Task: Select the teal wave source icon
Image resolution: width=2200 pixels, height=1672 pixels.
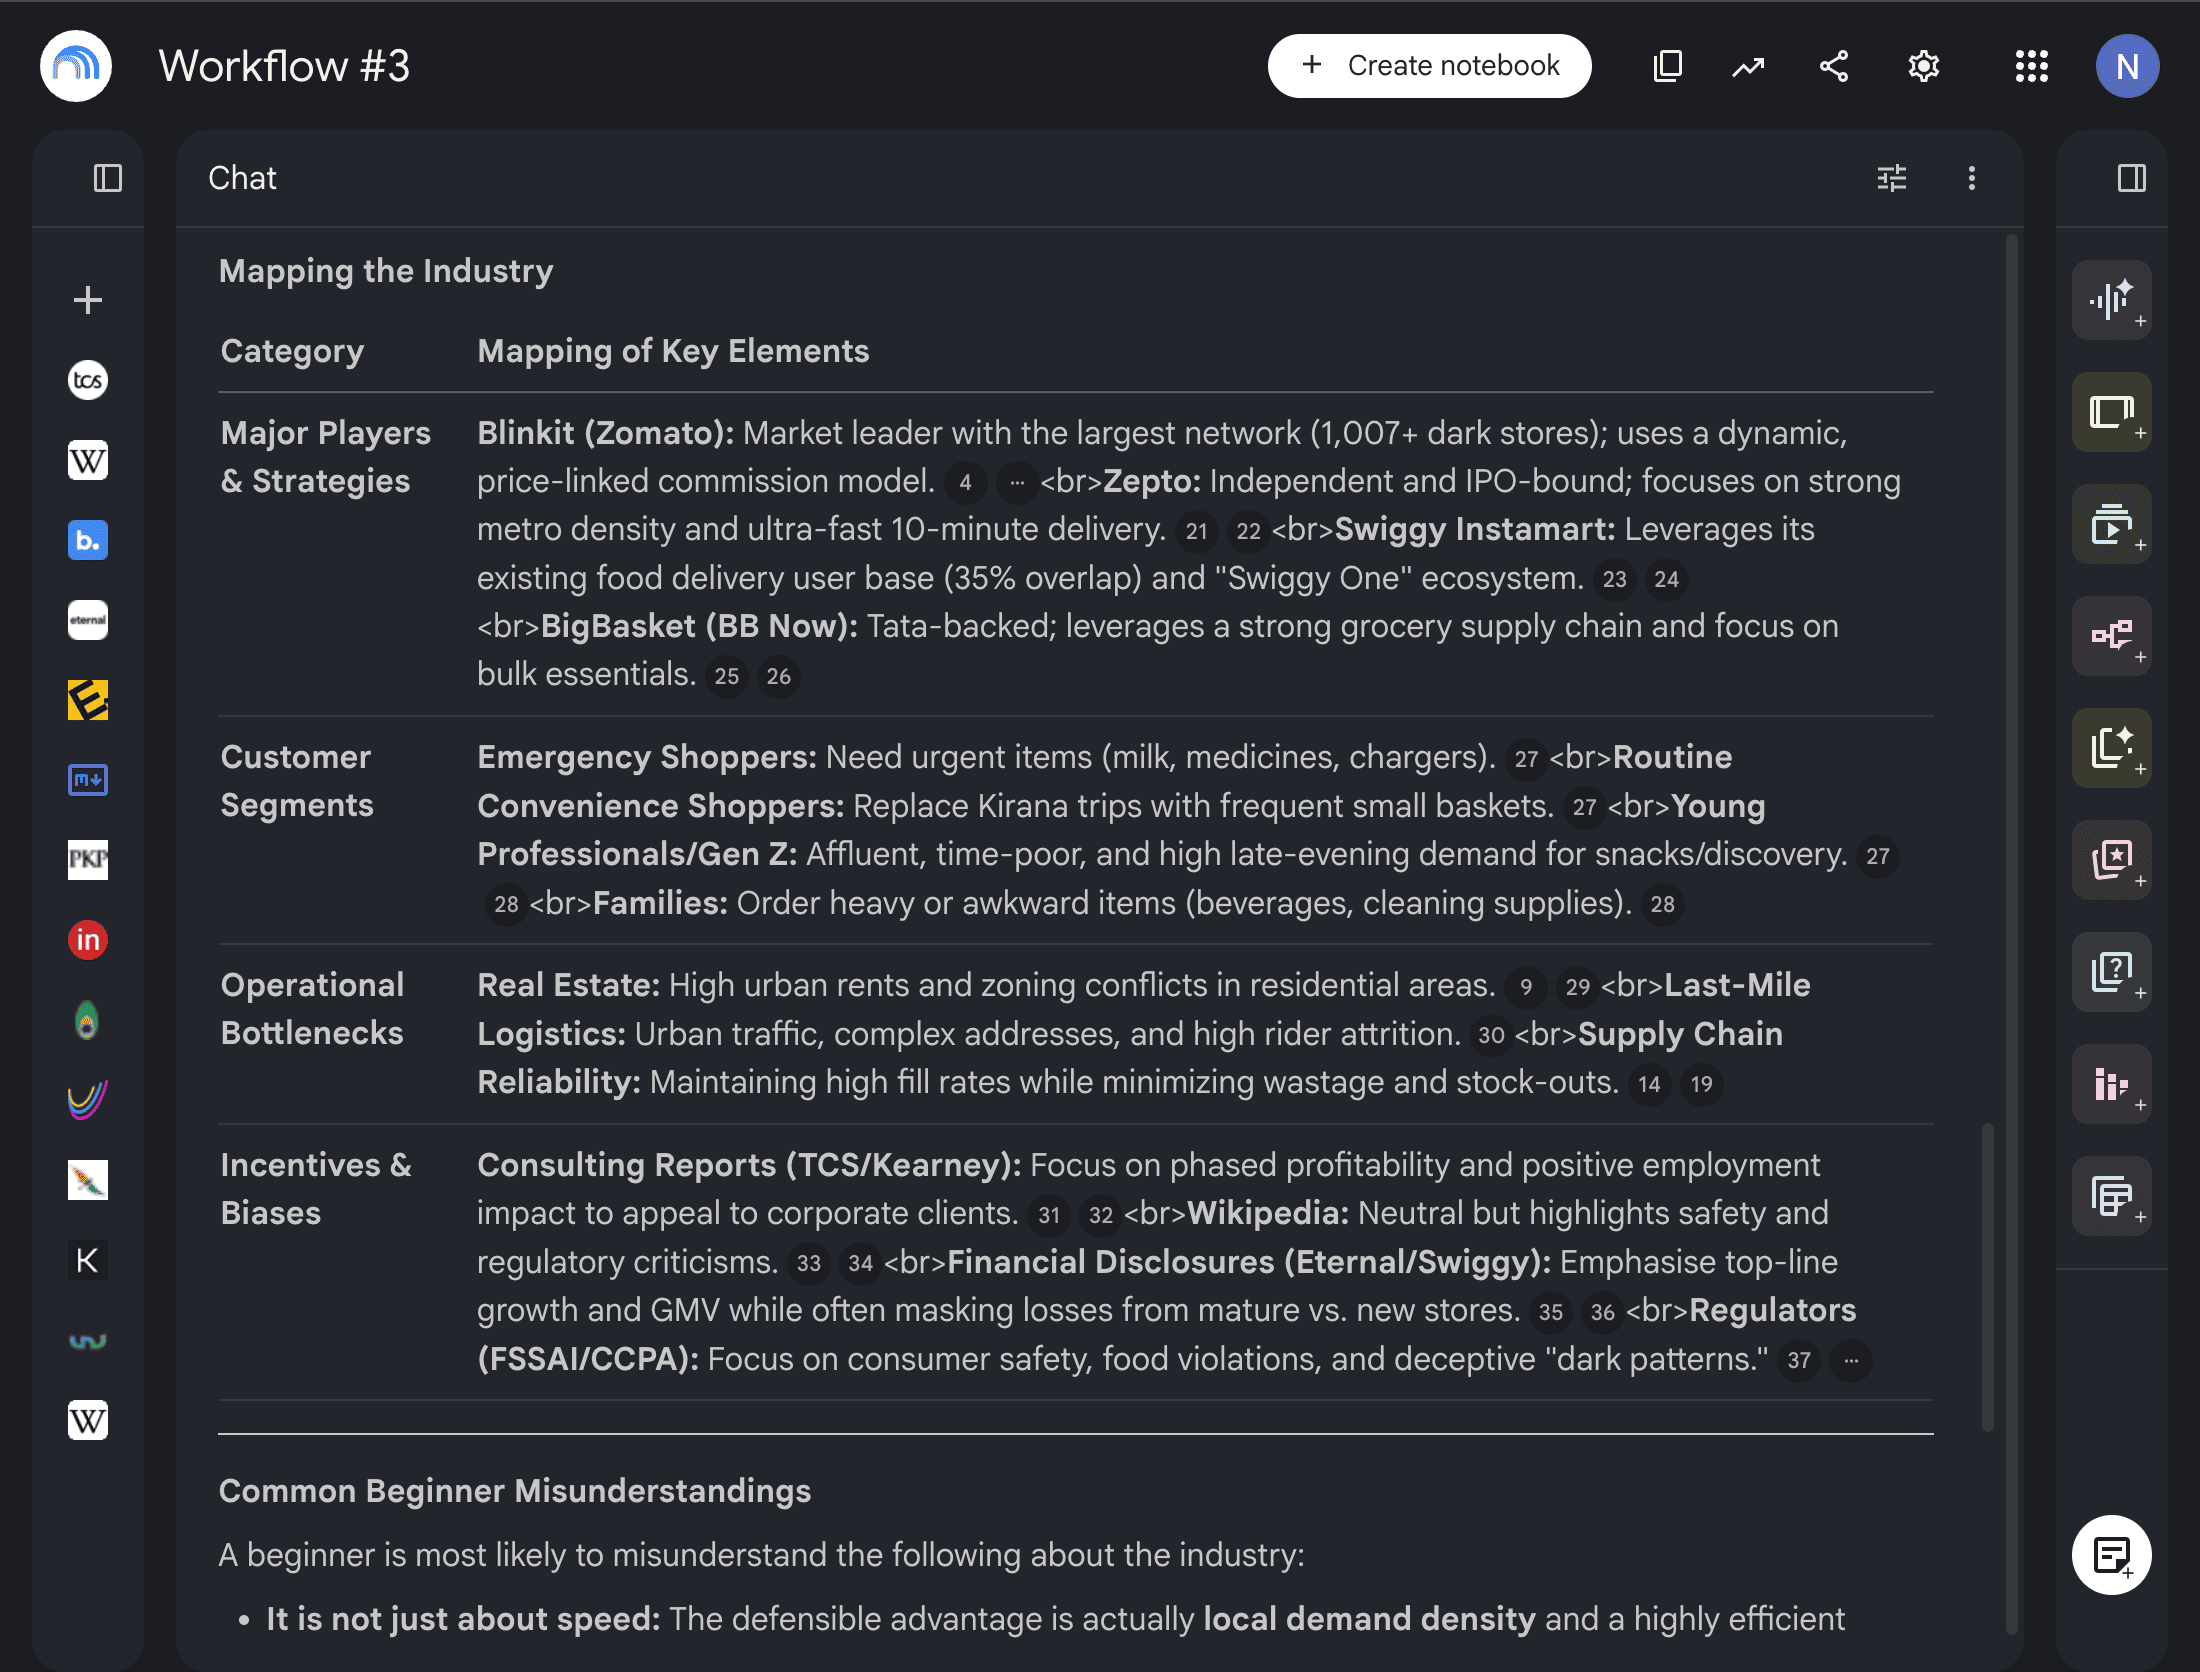Action: [88, 1340]
